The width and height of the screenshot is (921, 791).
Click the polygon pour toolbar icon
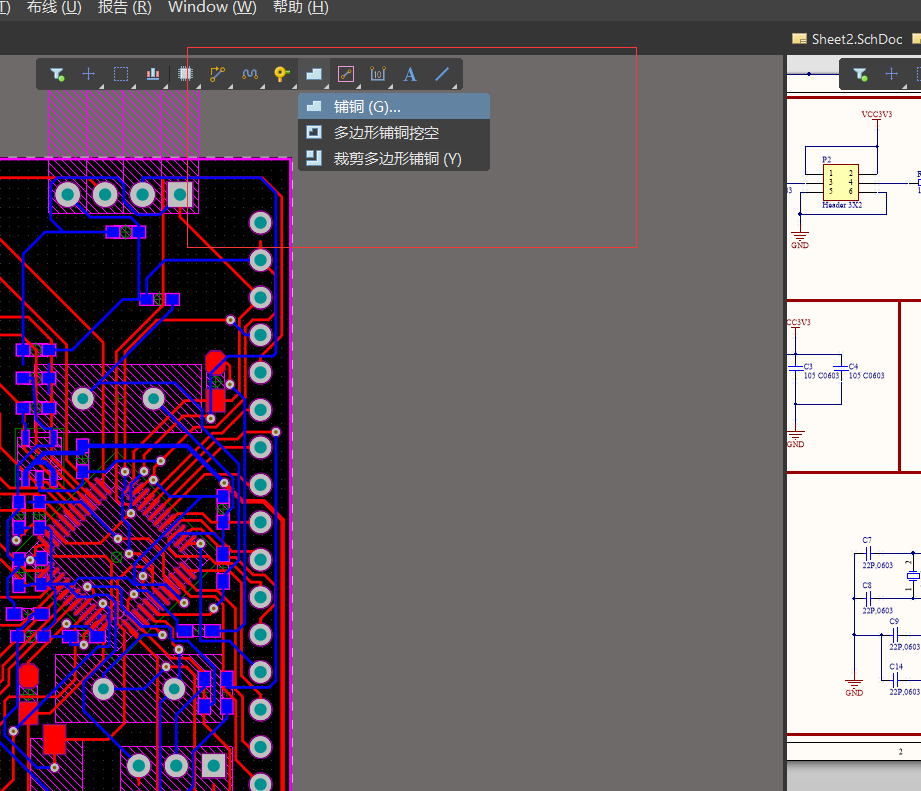point(314,74)
